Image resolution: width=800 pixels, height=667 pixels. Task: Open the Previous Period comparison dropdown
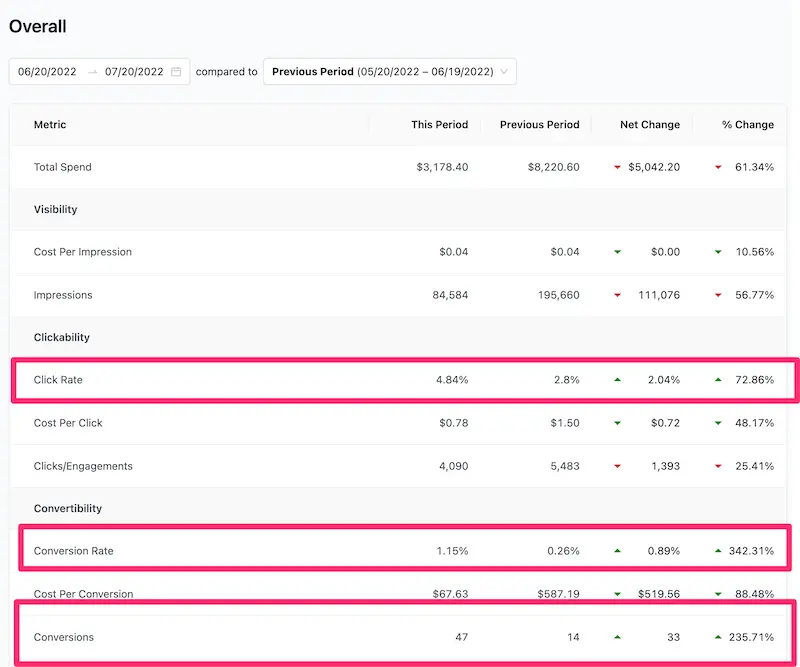pyautogui.click(x=390, y=71)
